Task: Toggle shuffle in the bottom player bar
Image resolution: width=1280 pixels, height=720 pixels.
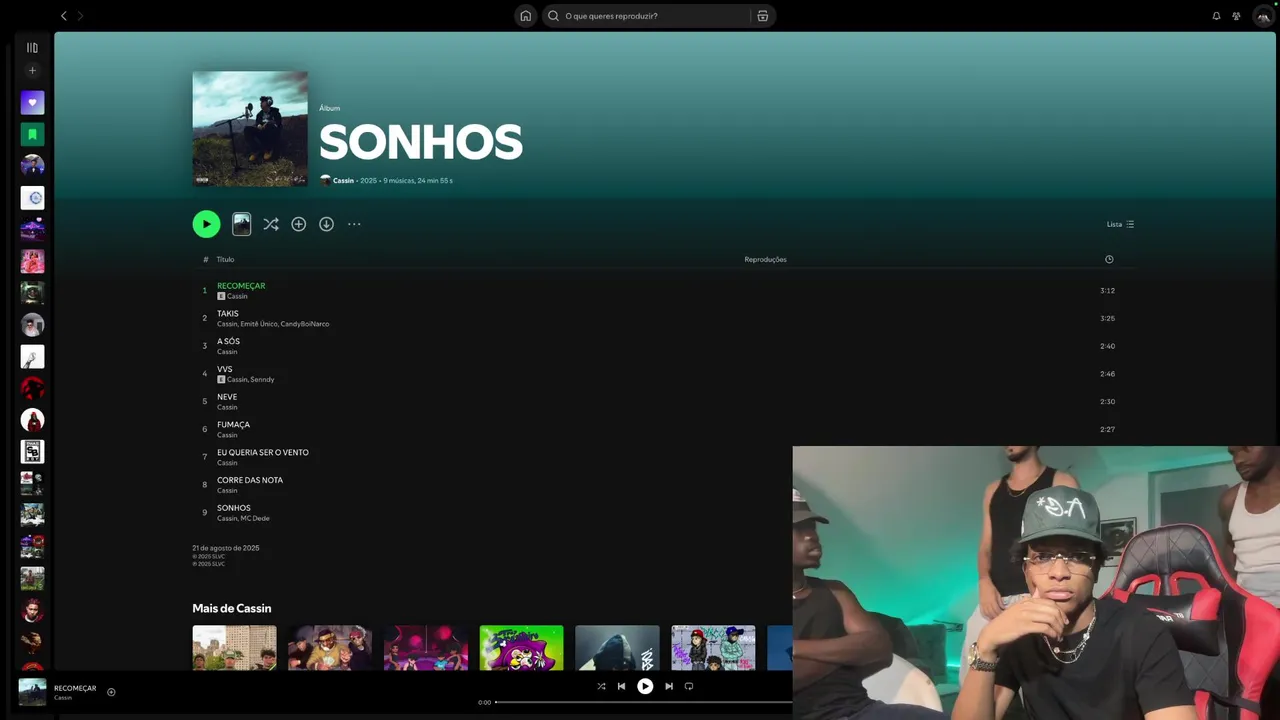Action: coord(601,686)
